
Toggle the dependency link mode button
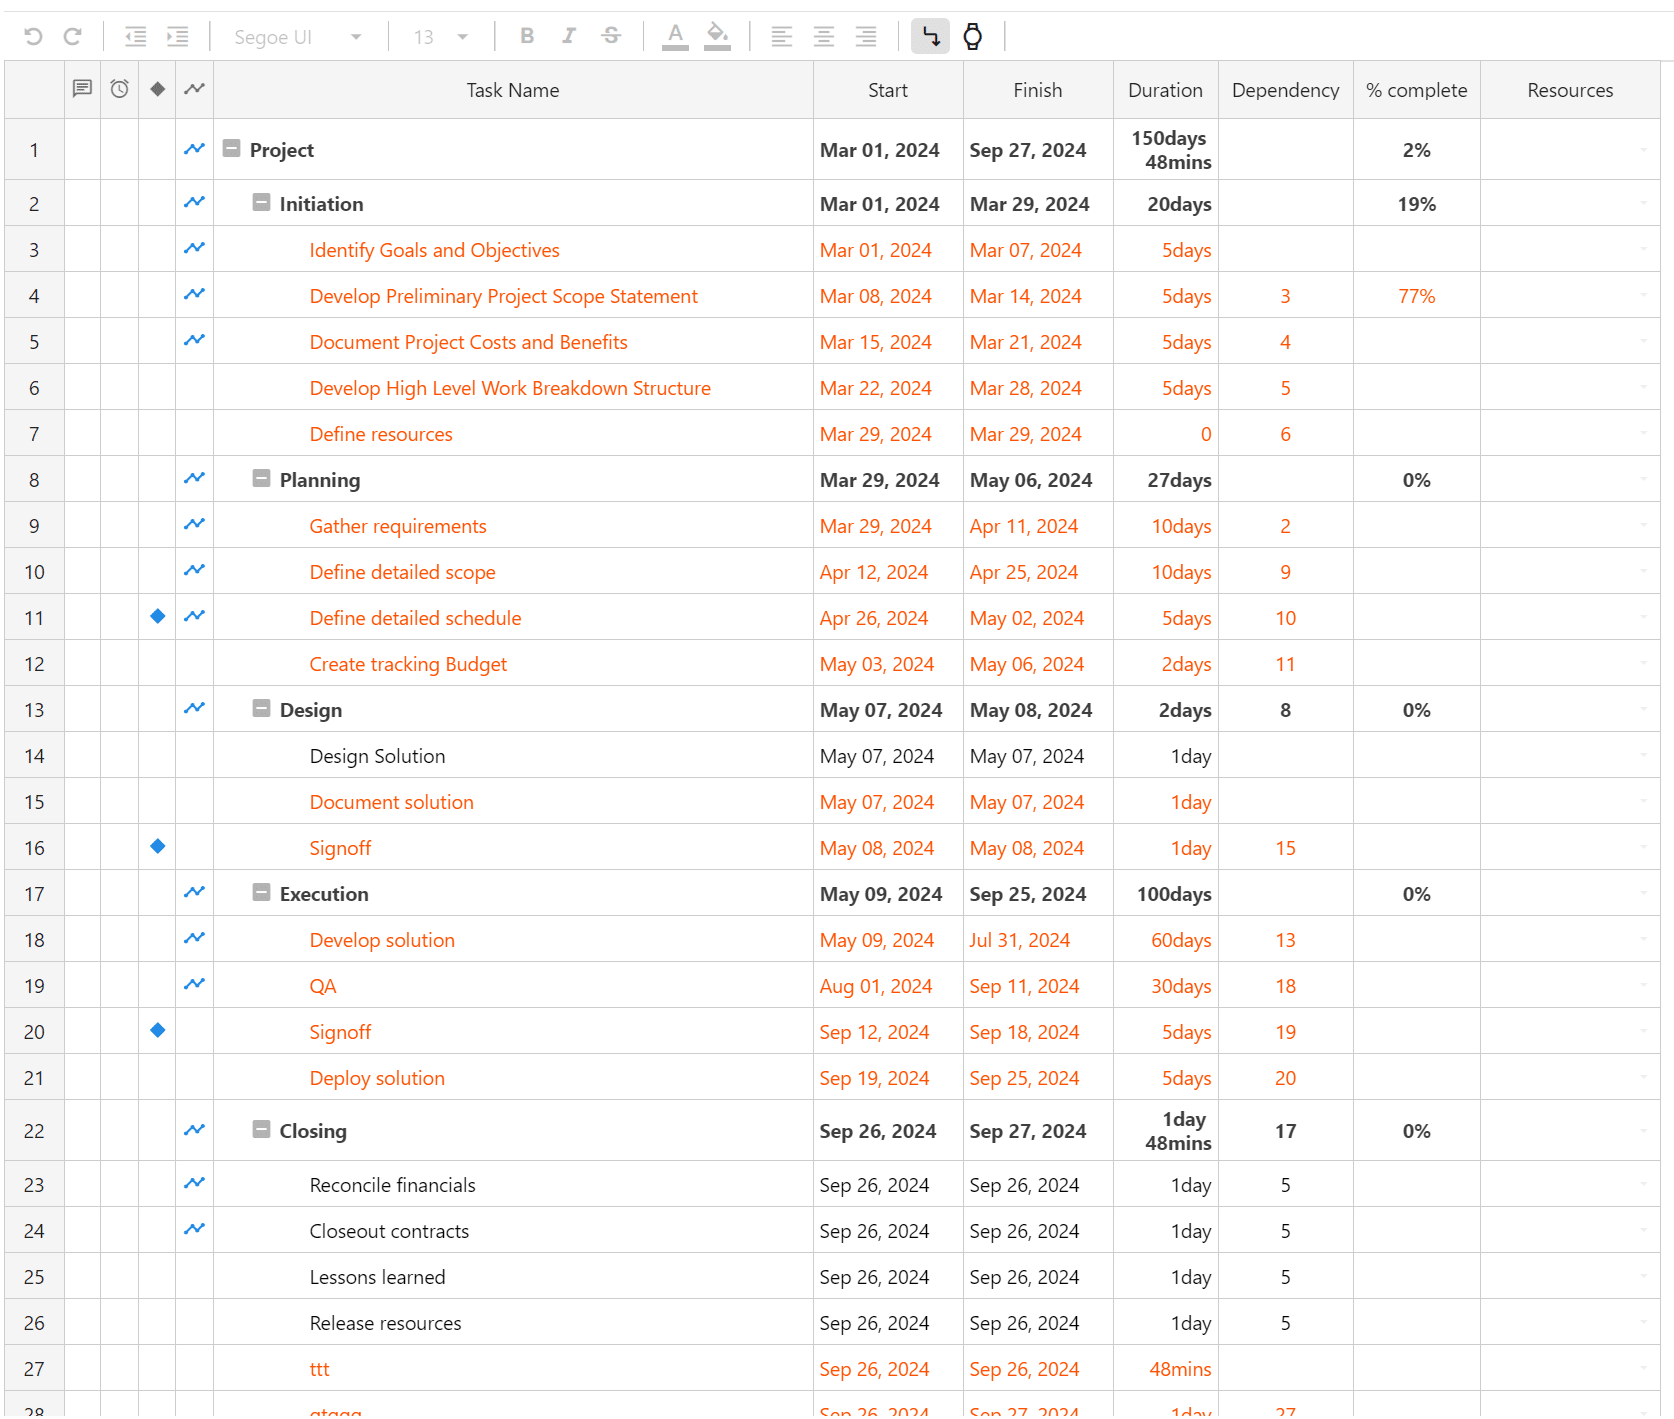coord(930,37)
